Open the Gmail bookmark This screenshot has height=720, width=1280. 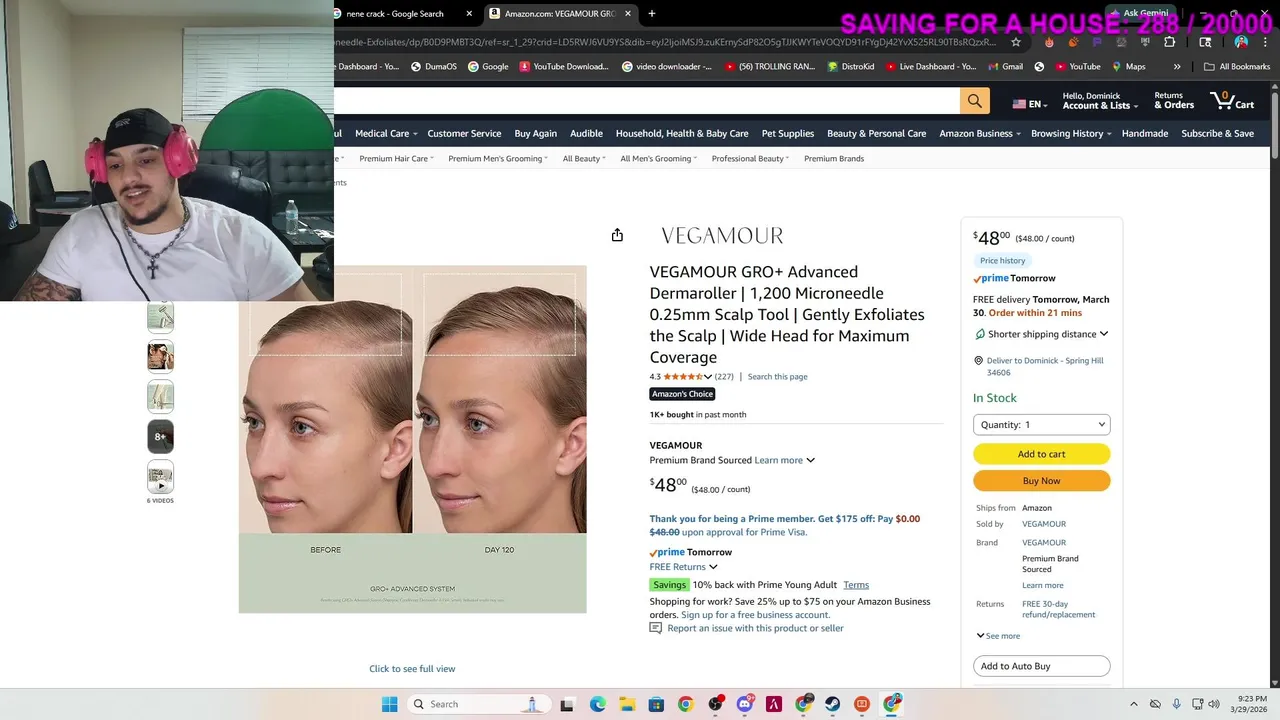click(1005, 67)
